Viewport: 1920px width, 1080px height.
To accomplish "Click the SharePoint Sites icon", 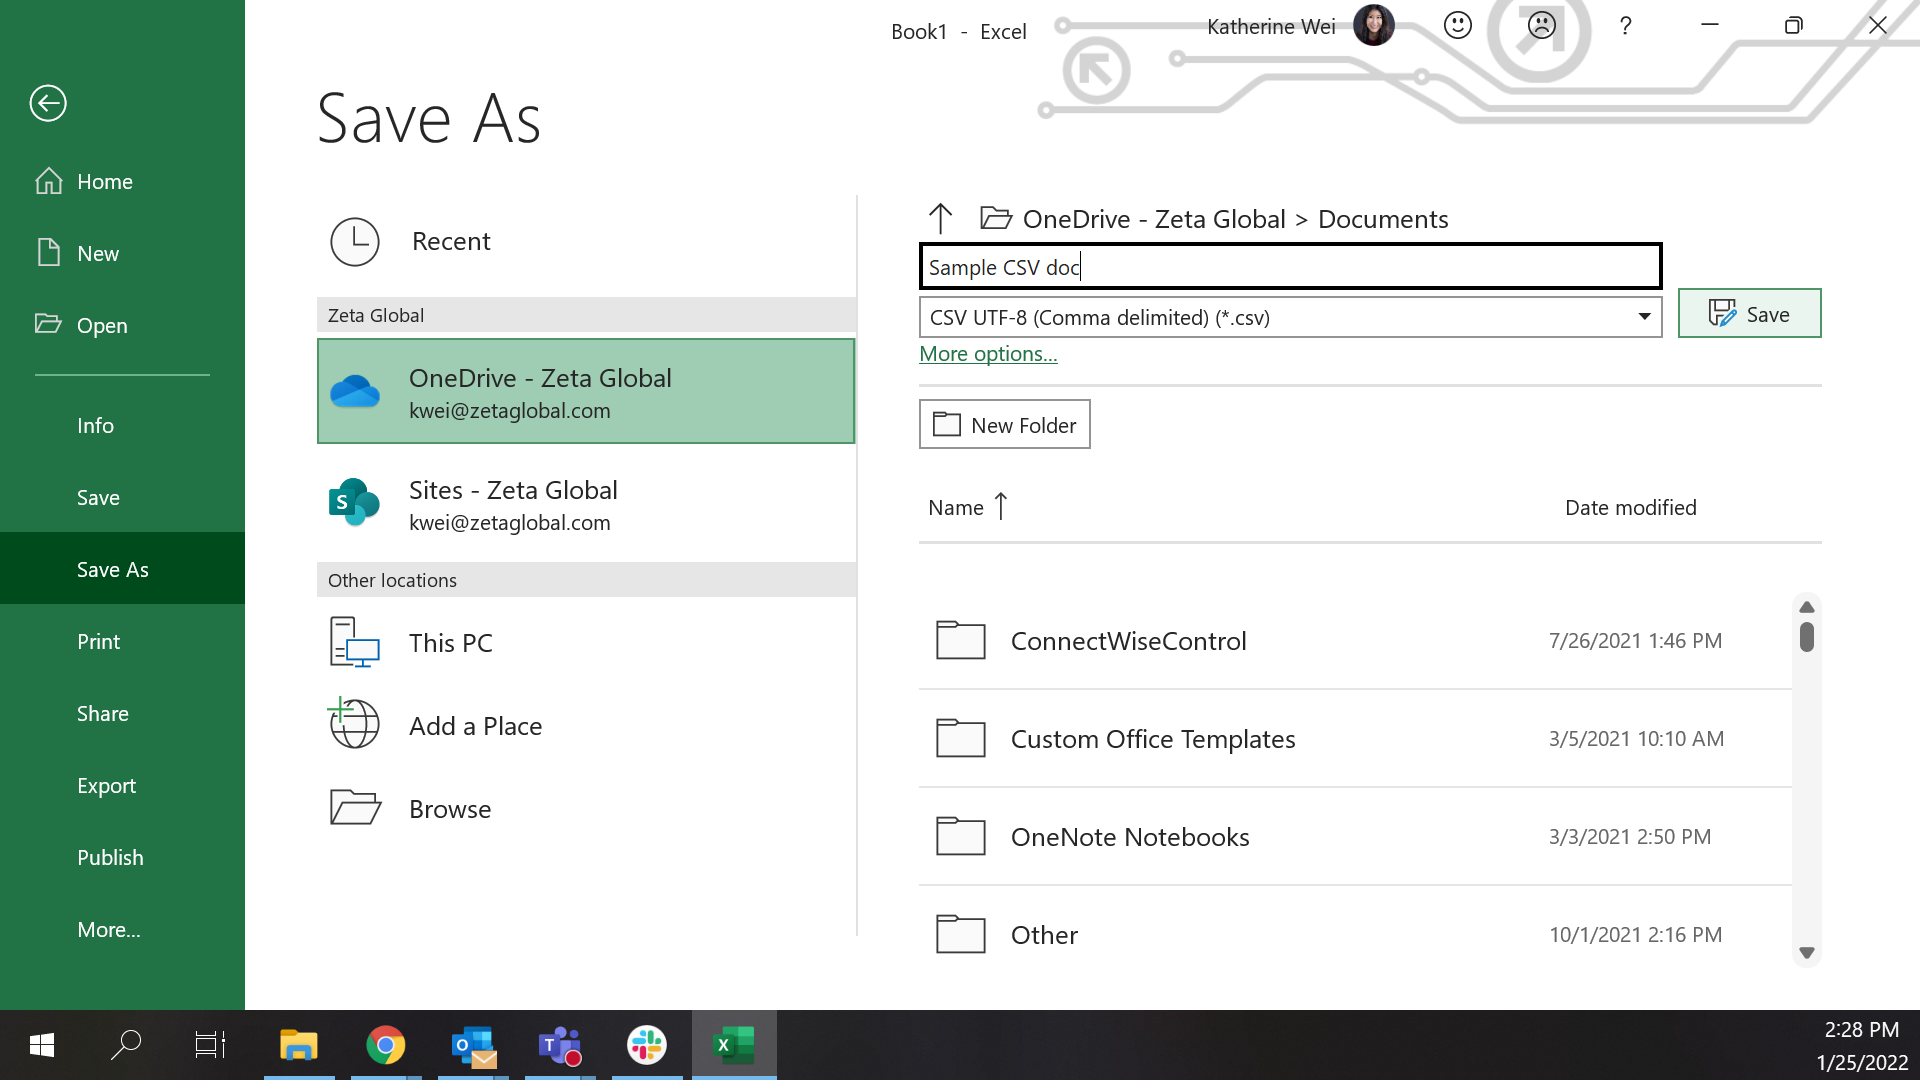I will 354,503.
